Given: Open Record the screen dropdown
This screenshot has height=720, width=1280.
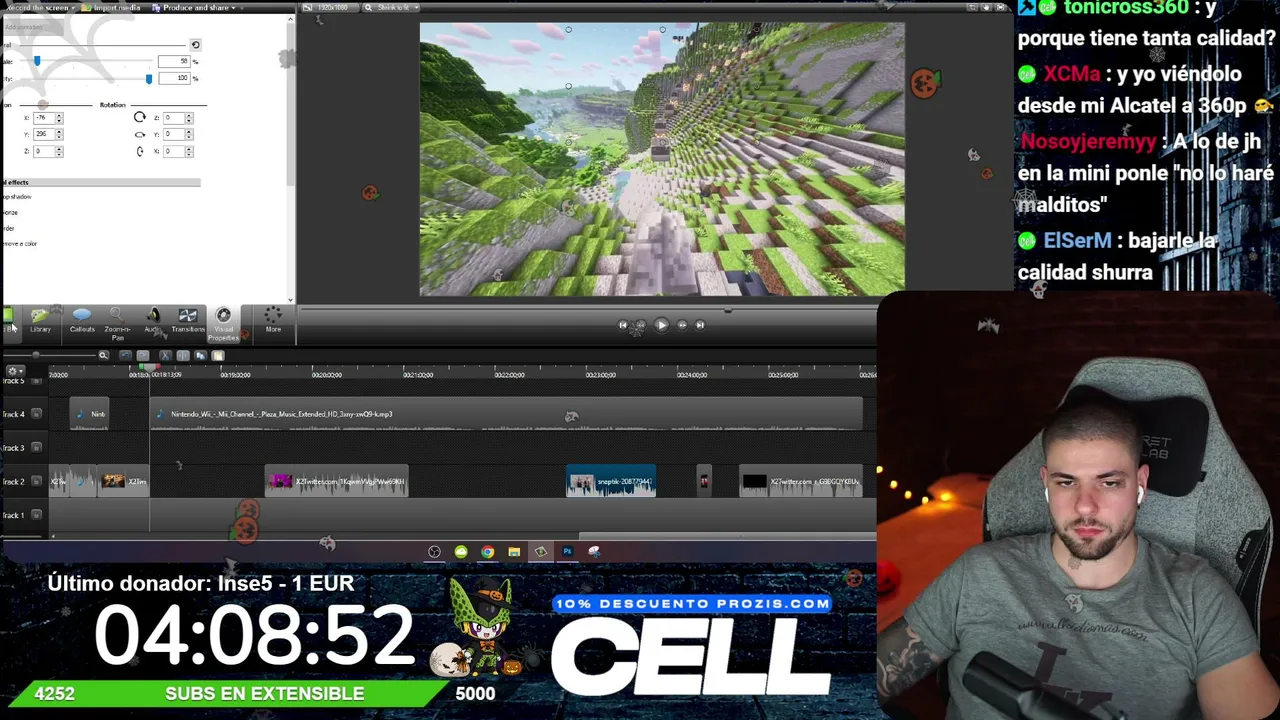Looking at the screenshot, I should pyautogui.click(x=40, y=8).
